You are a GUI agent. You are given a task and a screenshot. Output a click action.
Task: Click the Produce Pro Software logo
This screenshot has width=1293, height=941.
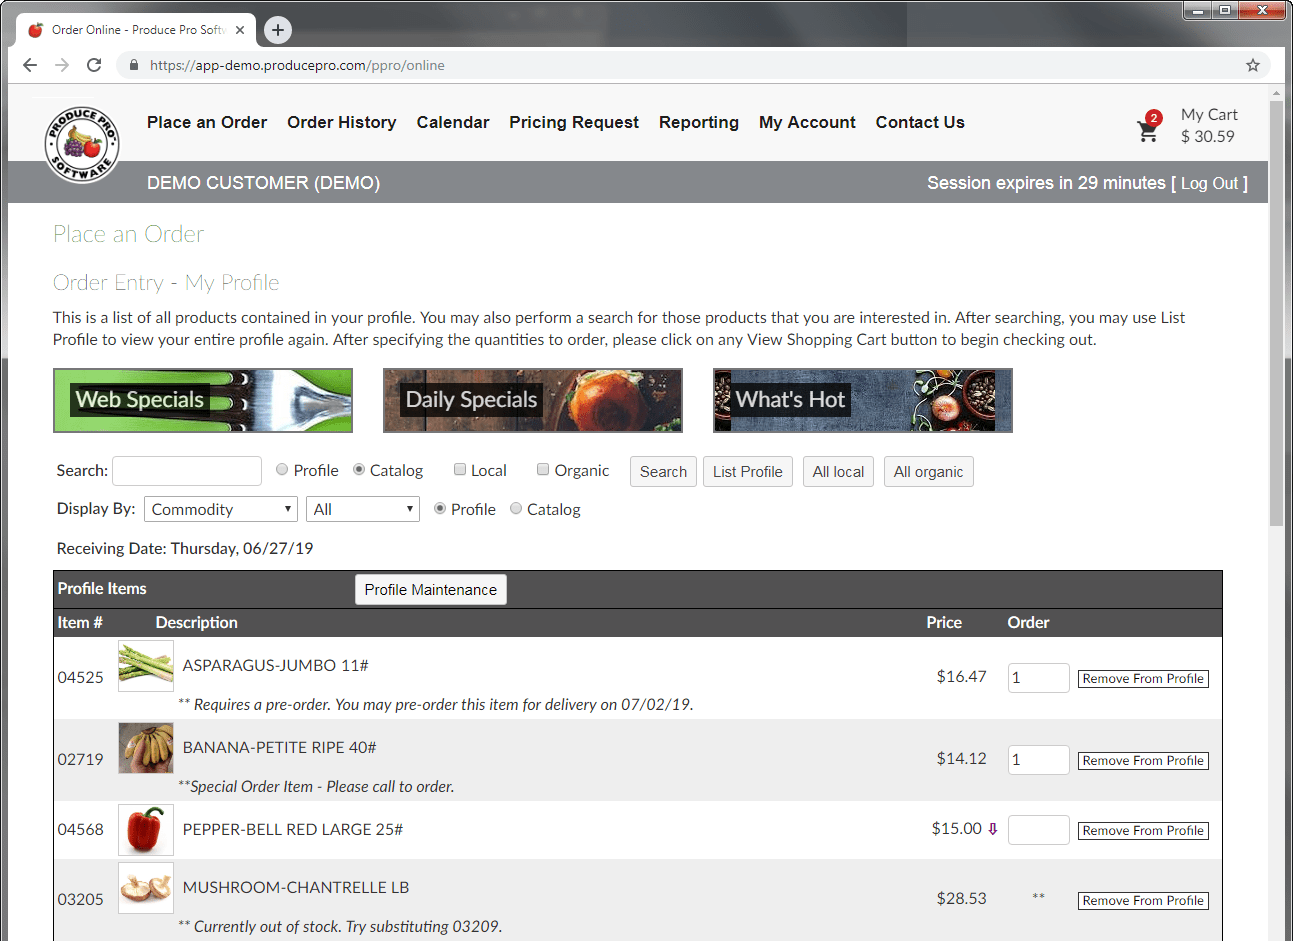(82, 143)
